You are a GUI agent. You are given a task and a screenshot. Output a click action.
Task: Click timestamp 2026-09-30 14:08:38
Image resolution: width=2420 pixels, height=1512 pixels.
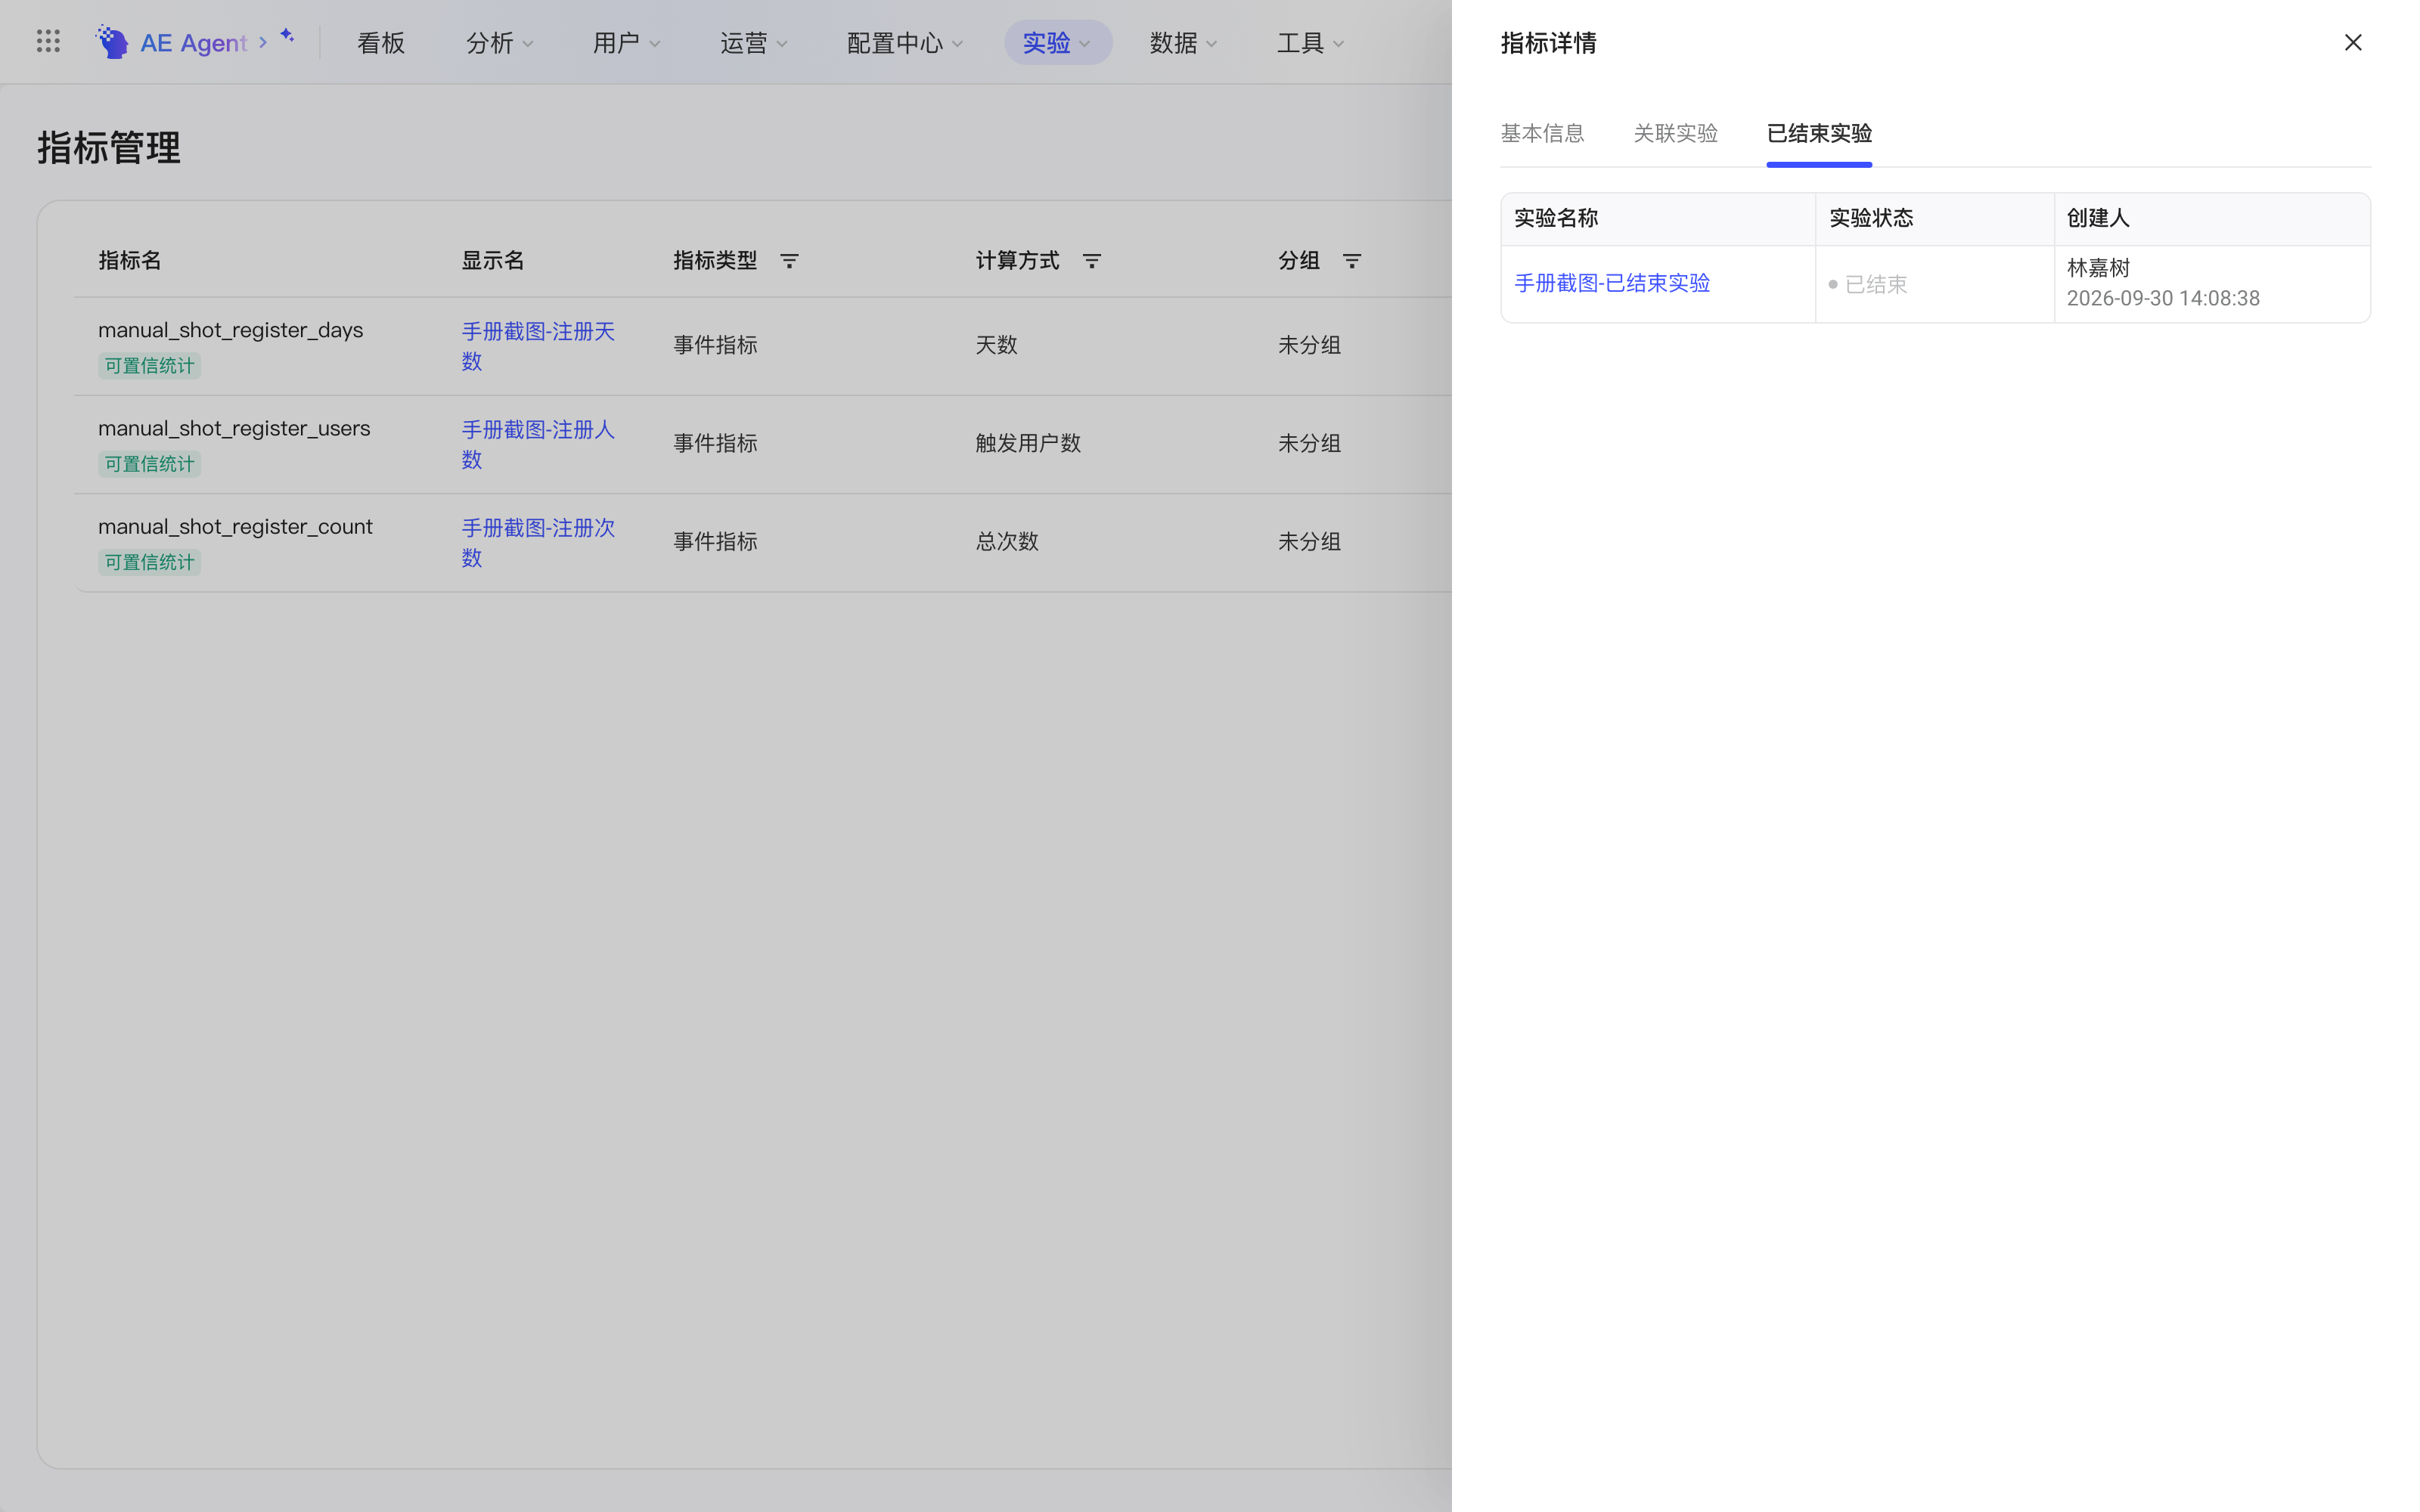point(2163,298)
